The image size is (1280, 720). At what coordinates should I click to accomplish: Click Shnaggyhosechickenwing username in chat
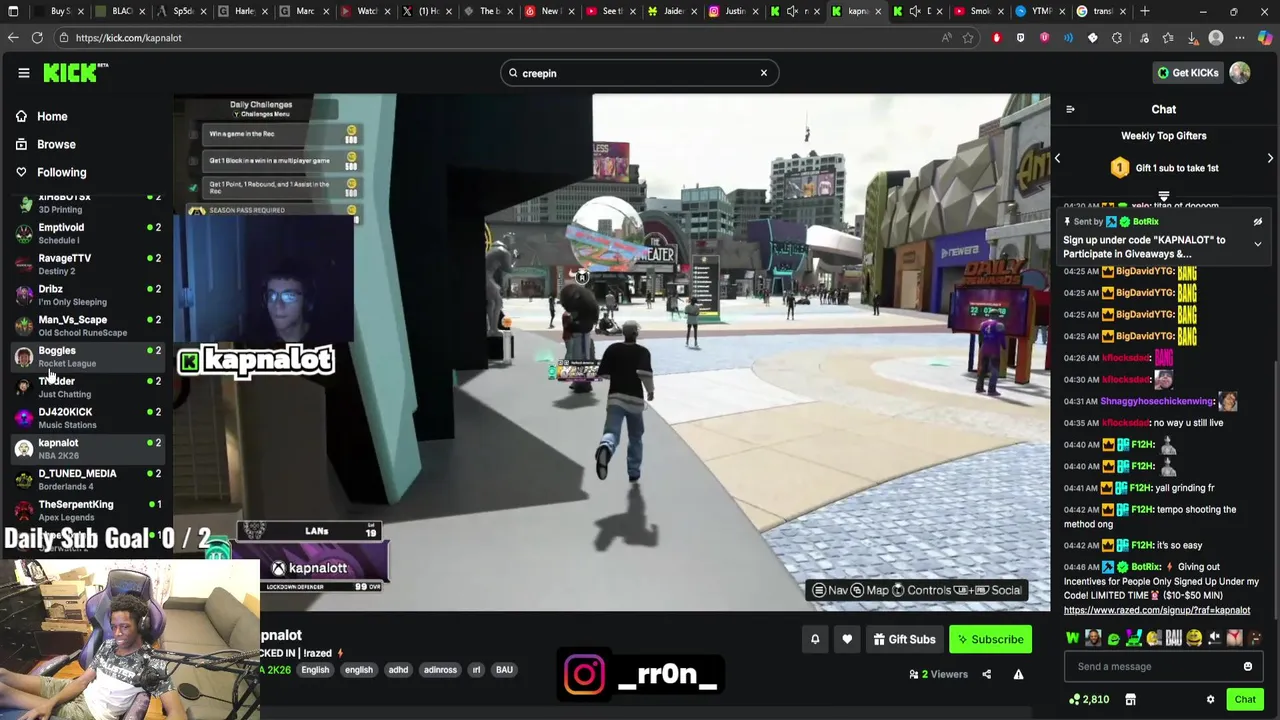pos(1157,401)
